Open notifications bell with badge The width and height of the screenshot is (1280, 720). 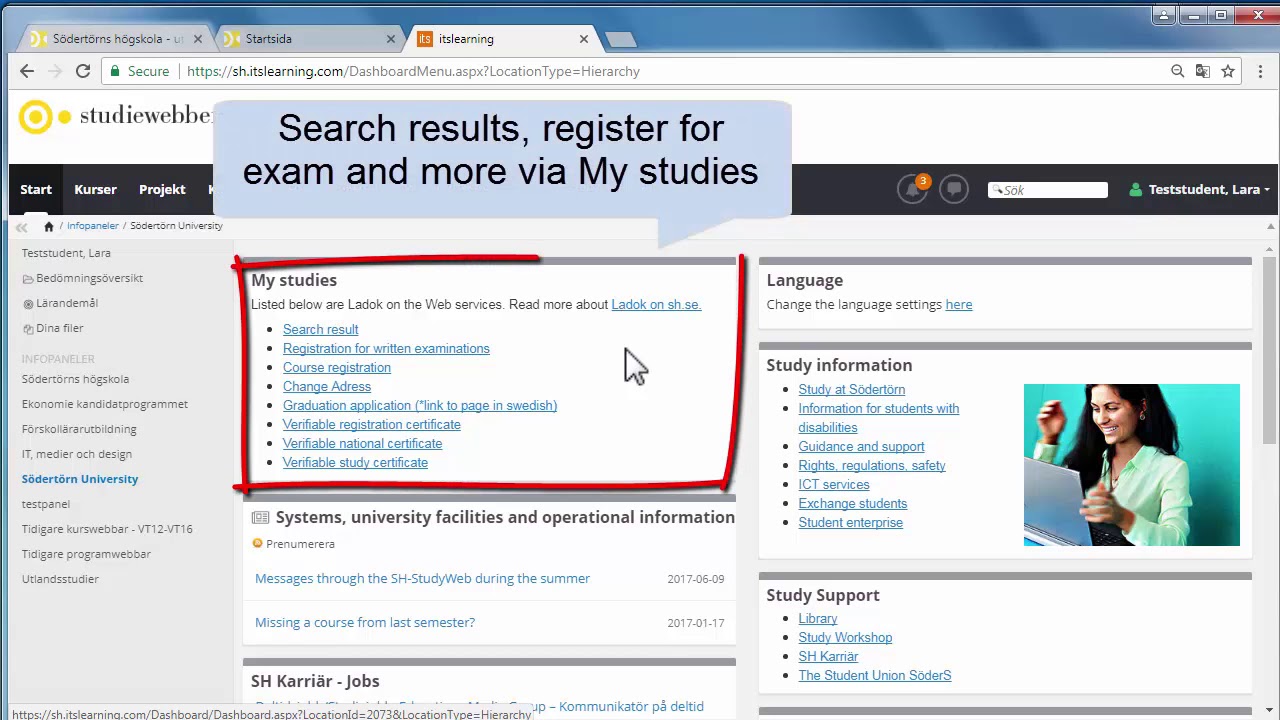coord(912,189)
